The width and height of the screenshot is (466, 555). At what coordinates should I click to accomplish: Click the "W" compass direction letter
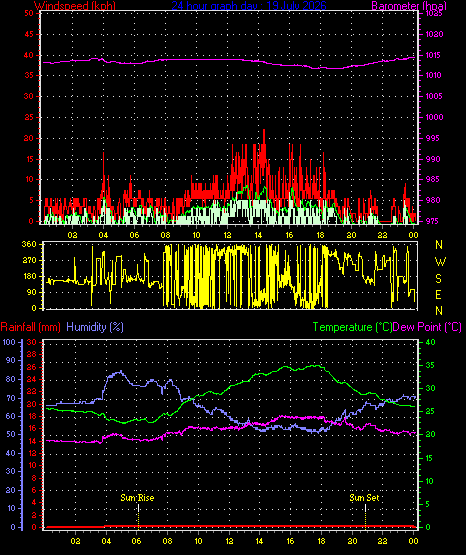[440, 262]
